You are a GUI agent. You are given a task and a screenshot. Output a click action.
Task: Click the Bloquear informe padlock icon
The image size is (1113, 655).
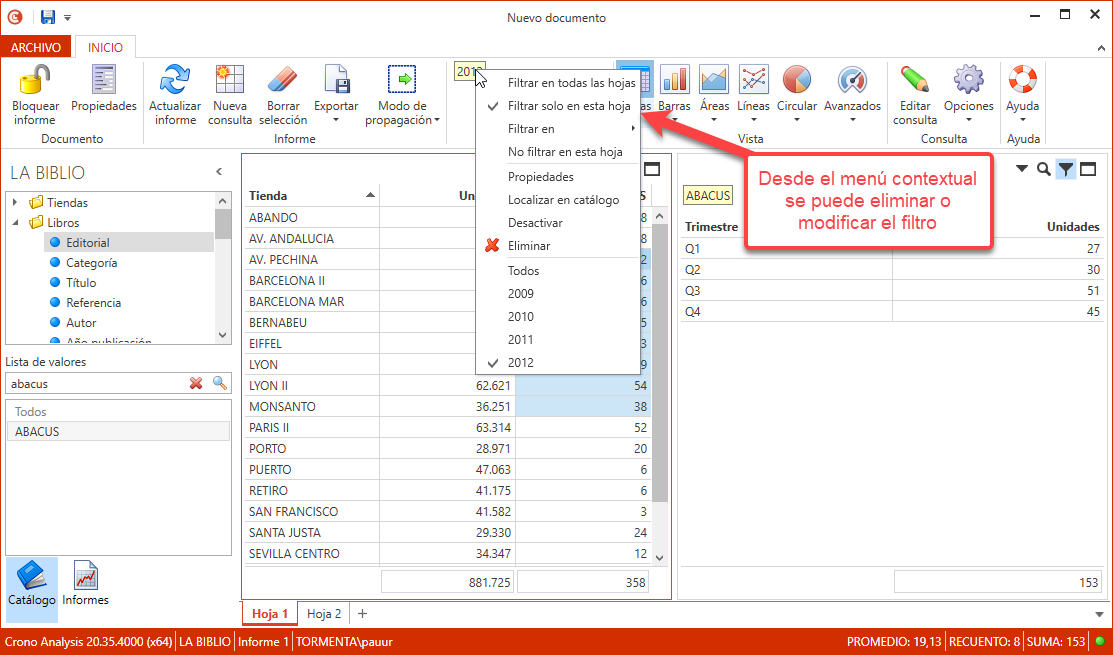click(x=35, y=80)
